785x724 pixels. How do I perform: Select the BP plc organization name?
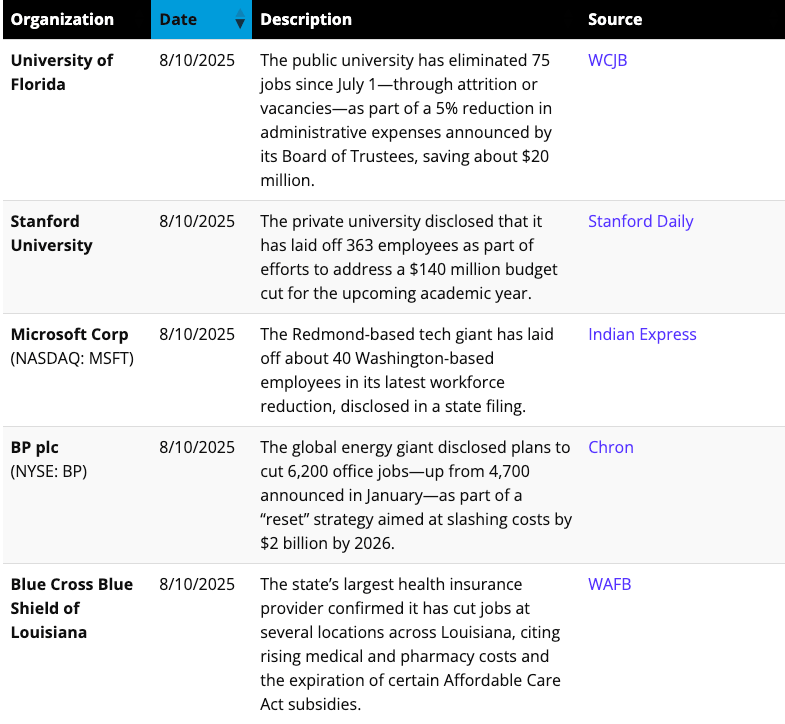click(x=35, y=447)
